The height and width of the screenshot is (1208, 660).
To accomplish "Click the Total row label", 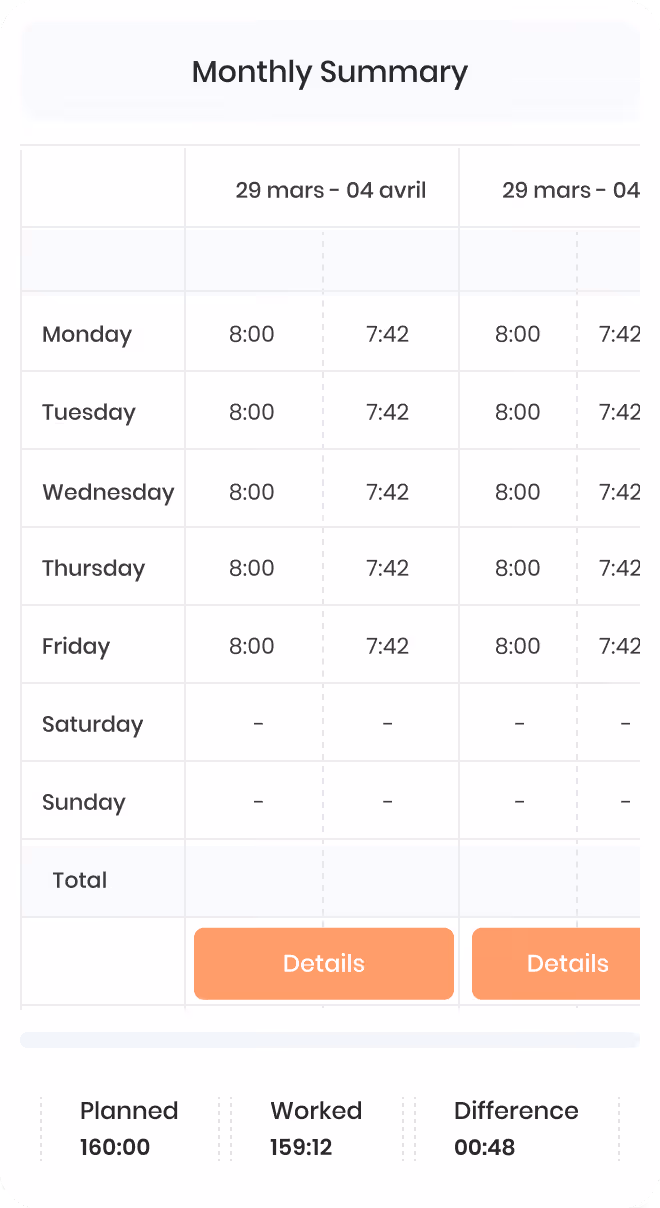I will [x=80, y=880].
